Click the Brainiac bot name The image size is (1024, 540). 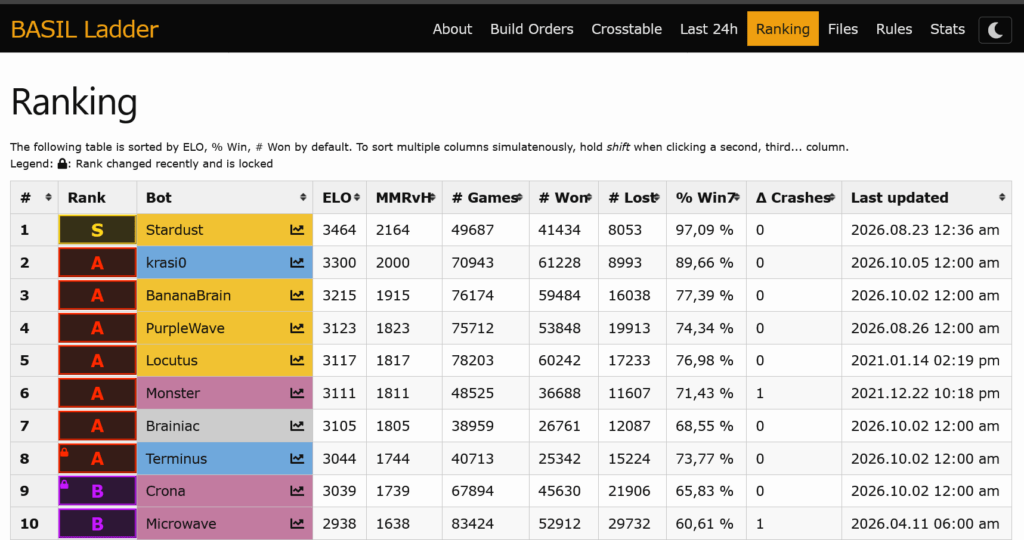click(172, 426)
